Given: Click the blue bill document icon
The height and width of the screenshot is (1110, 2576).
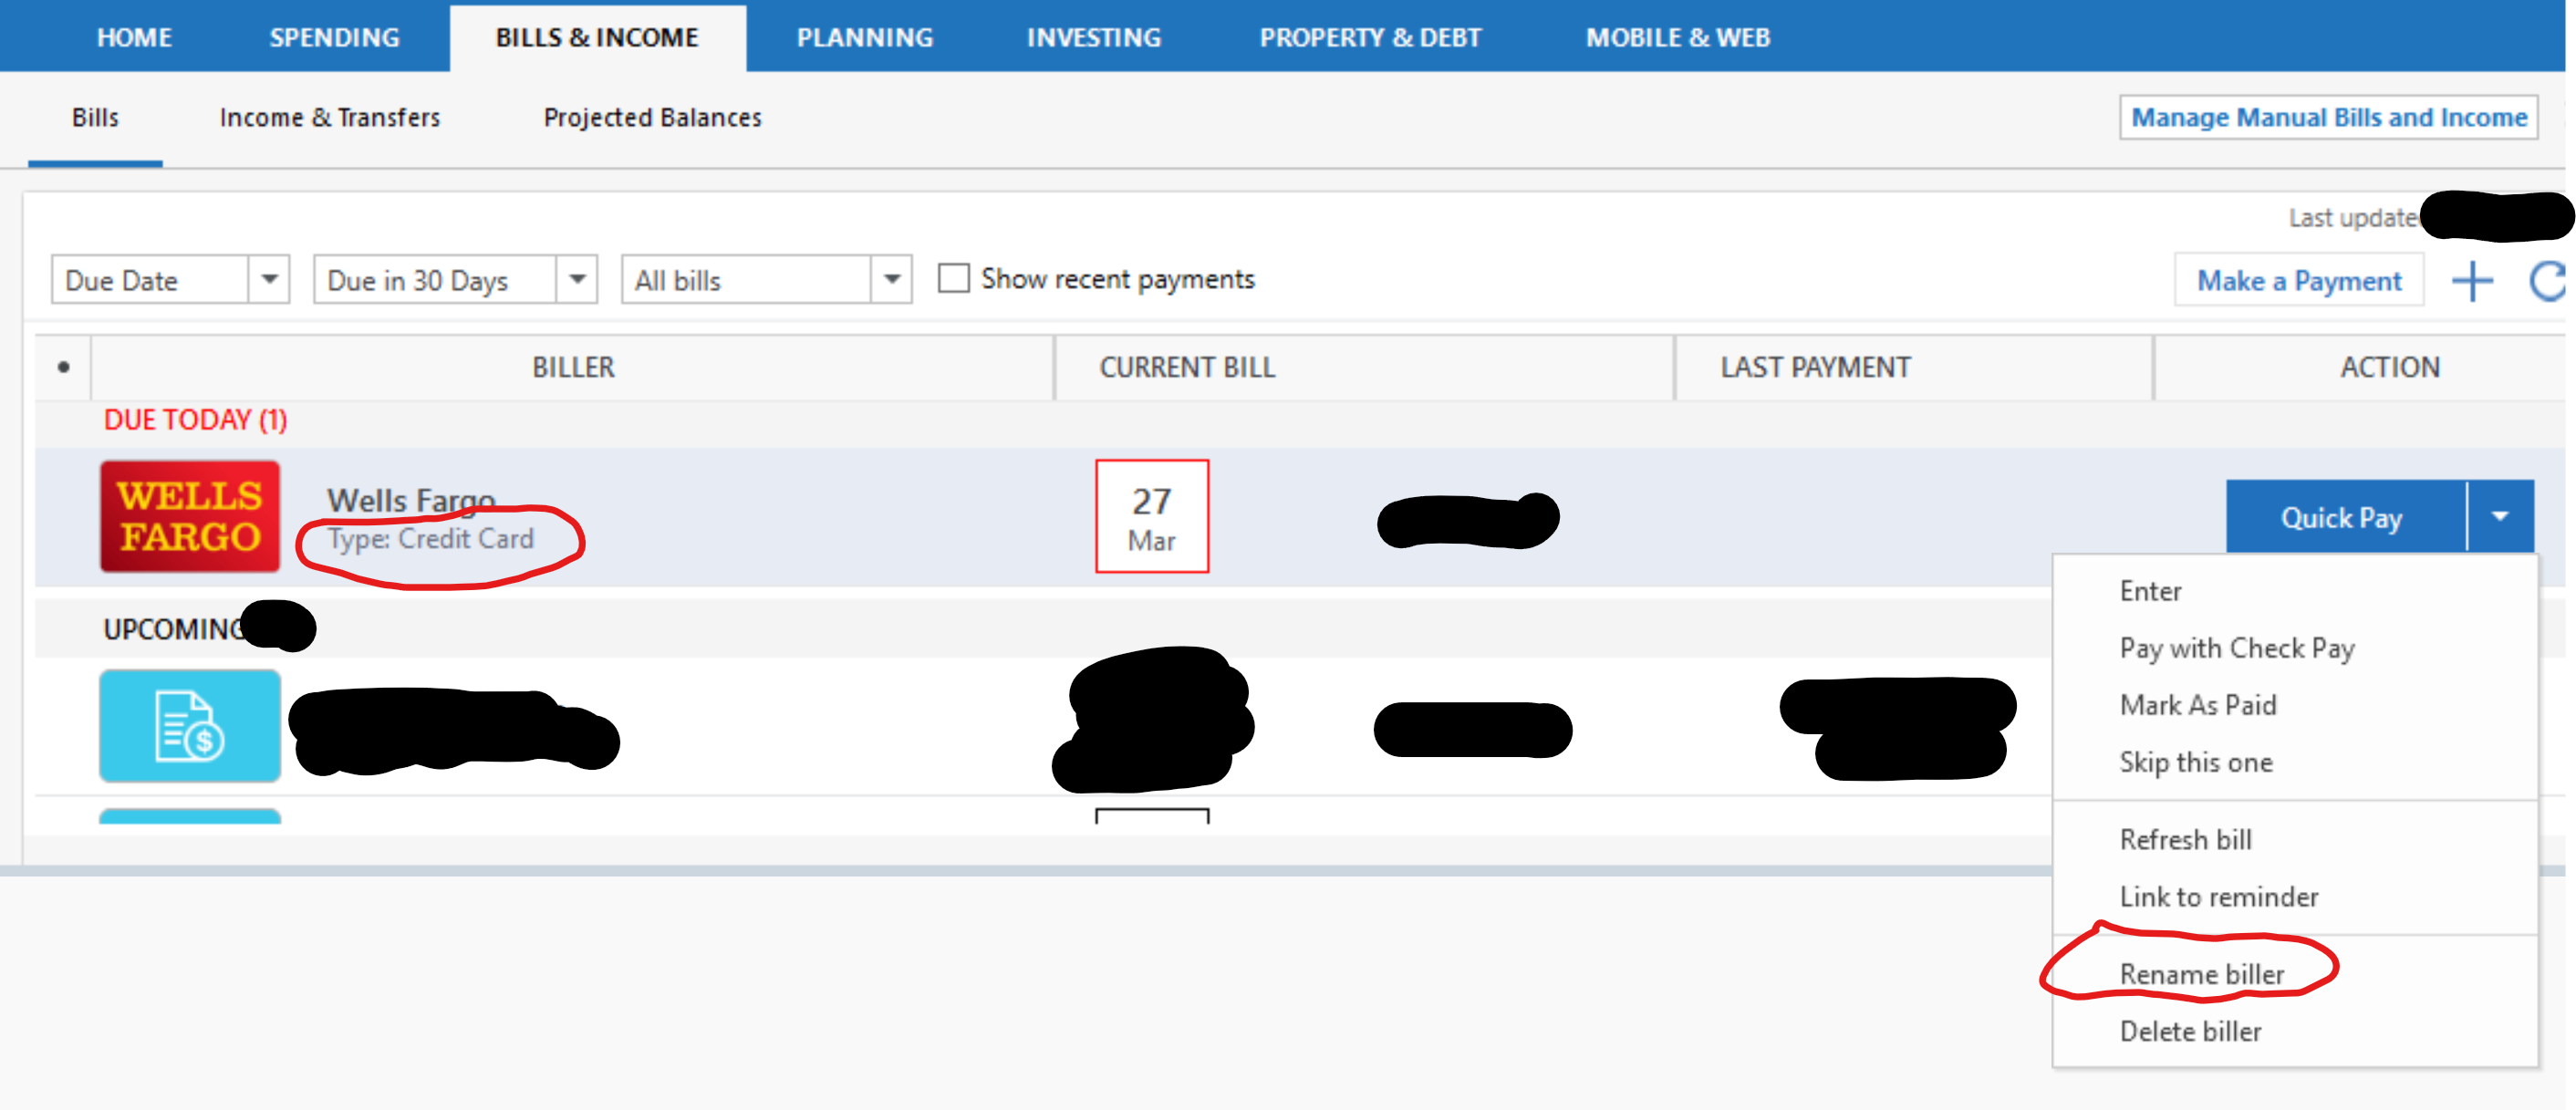Looking at the screenshot, I should (190, 726).
